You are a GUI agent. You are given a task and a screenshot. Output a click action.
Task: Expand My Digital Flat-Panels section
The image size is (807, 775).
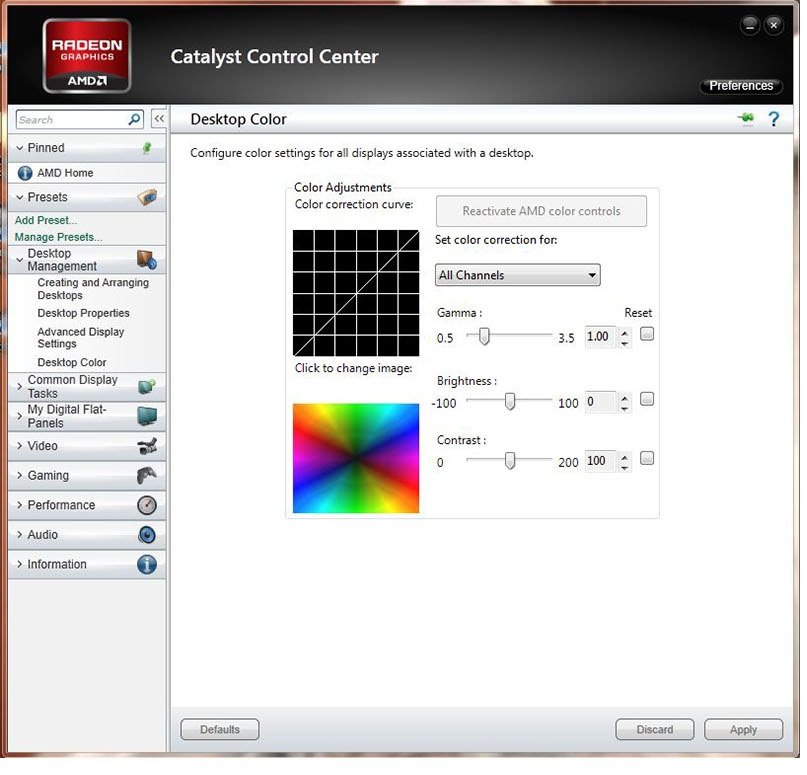(20, 418)
